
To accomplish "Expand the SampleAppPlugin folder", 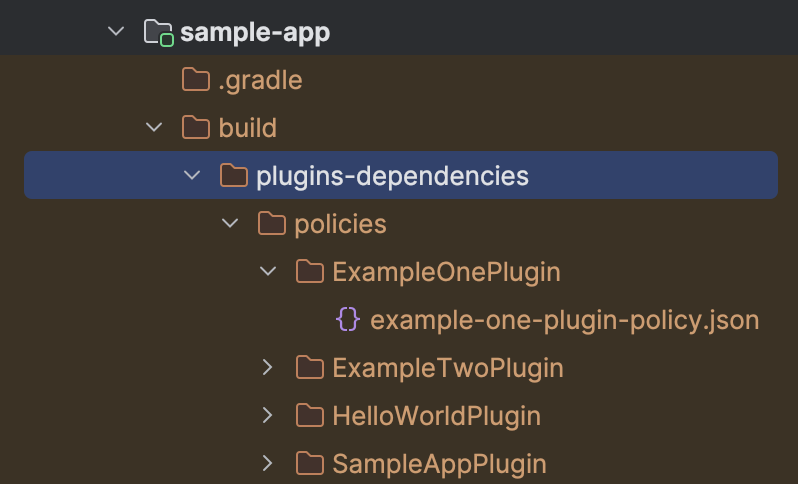I will 267,464.
